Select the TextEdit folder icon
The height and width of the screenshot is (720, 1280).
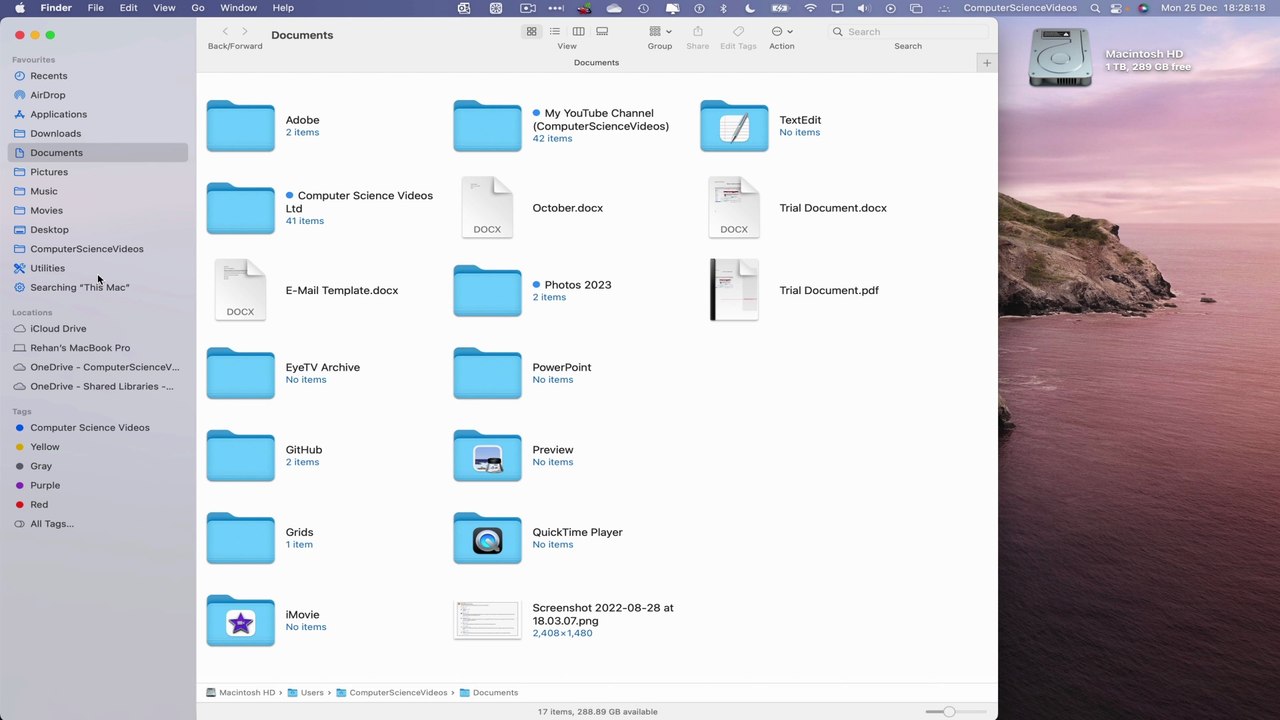(734, 126)
